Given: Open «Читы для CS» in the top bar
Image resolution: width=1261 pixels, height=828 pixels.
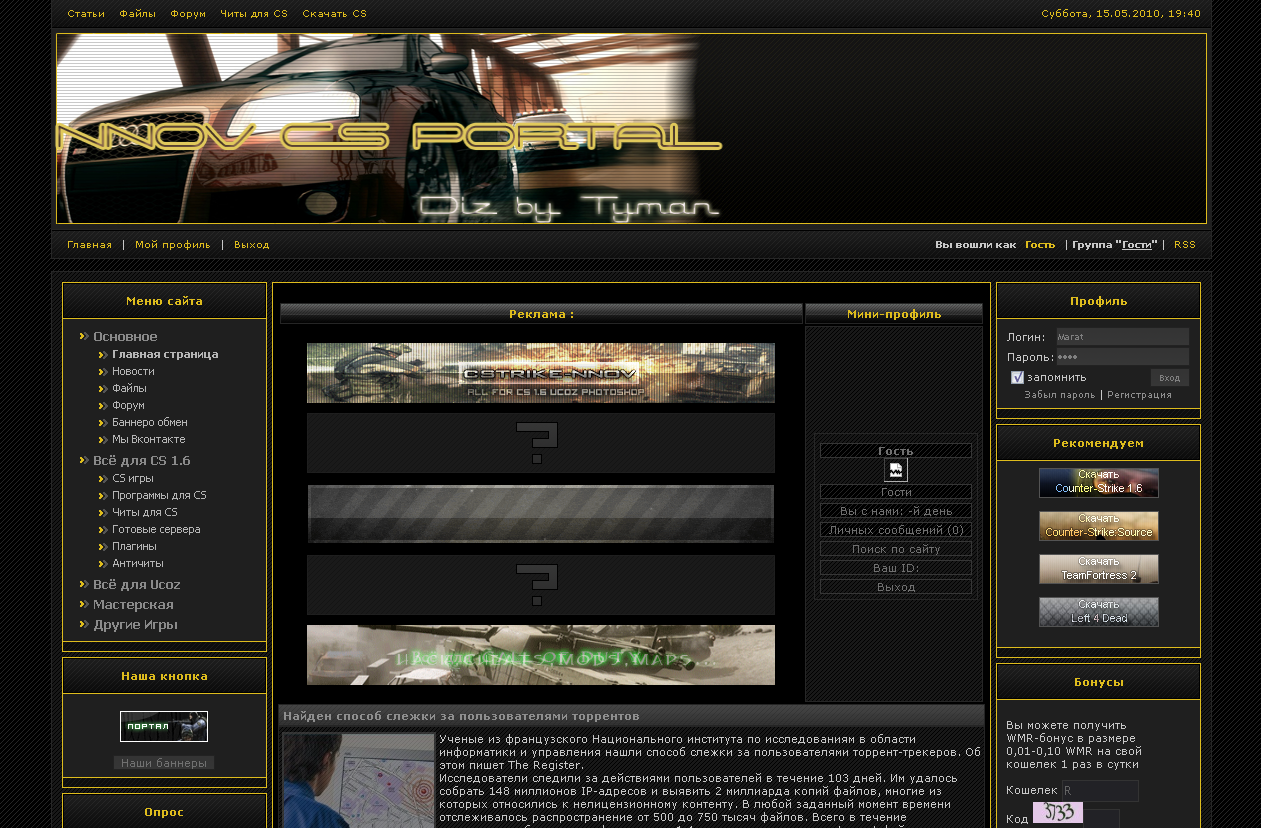Looking at the screenshot, I should [x=254, y=14].
